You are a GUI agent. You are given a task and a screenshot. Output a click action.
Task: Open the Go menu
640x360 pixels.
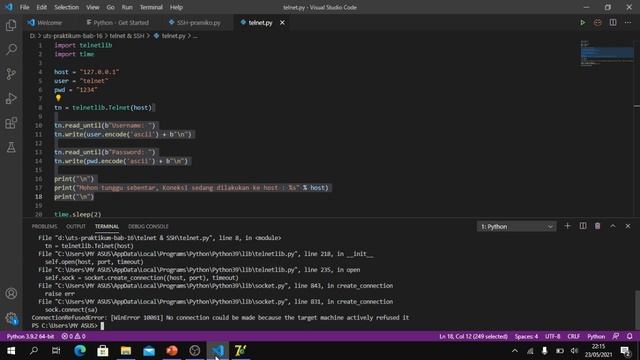pyautogui.click(x=111, y=7)
